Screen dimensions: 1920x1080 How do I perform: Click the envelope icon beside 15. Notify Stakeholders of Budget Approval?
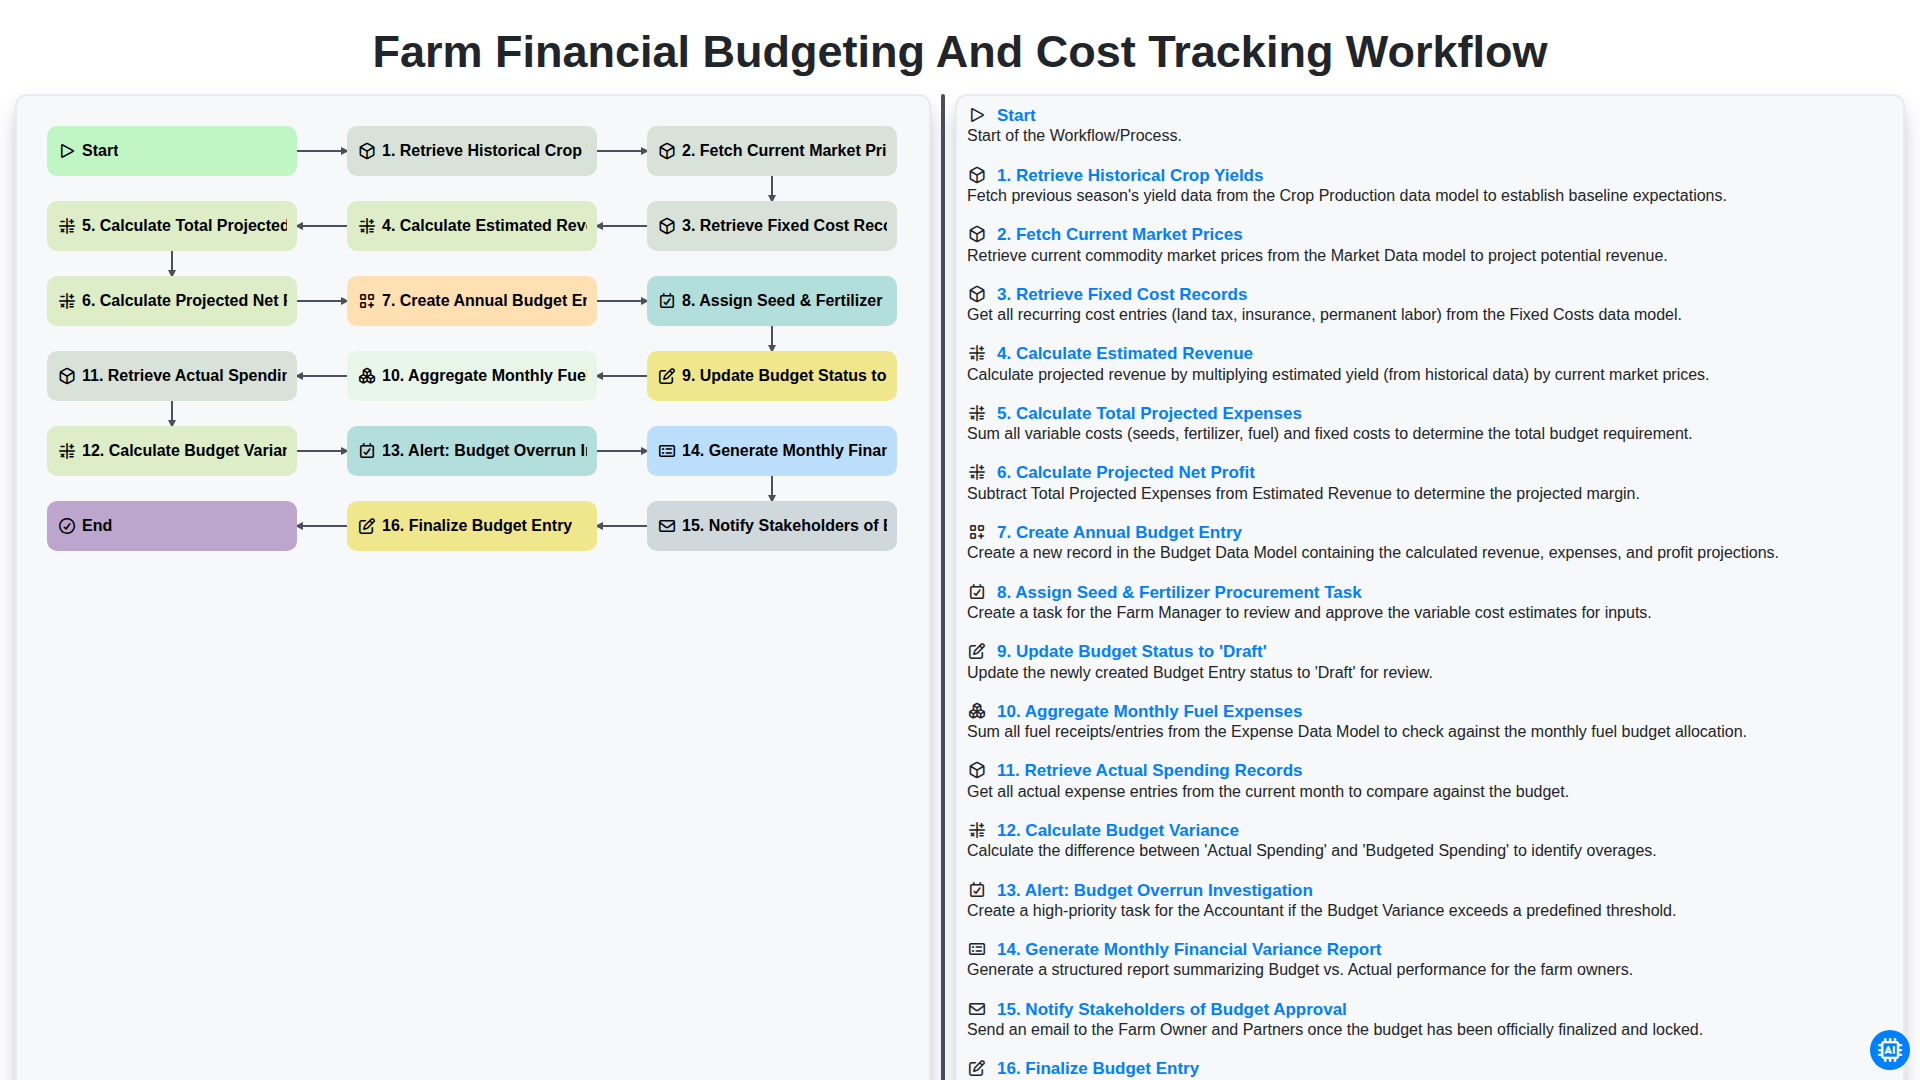tap(977, 1009)
